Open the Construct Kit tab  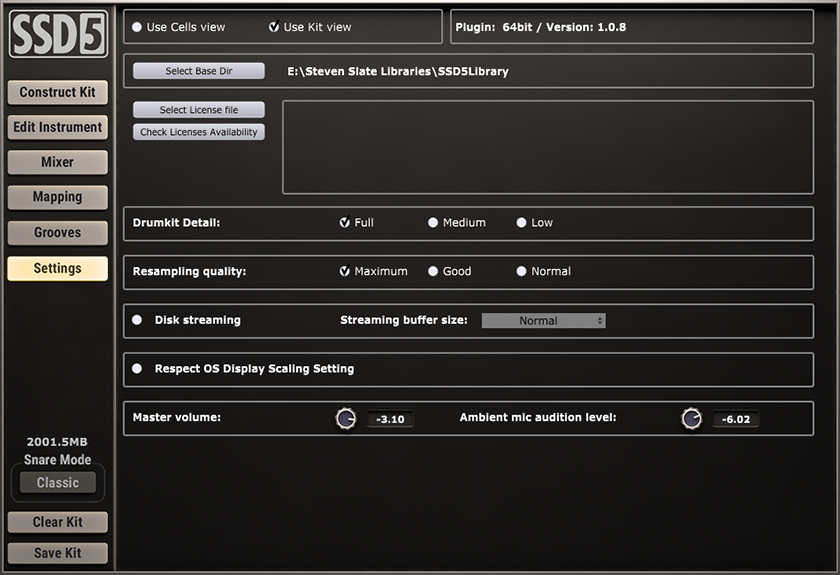(57, 92)
